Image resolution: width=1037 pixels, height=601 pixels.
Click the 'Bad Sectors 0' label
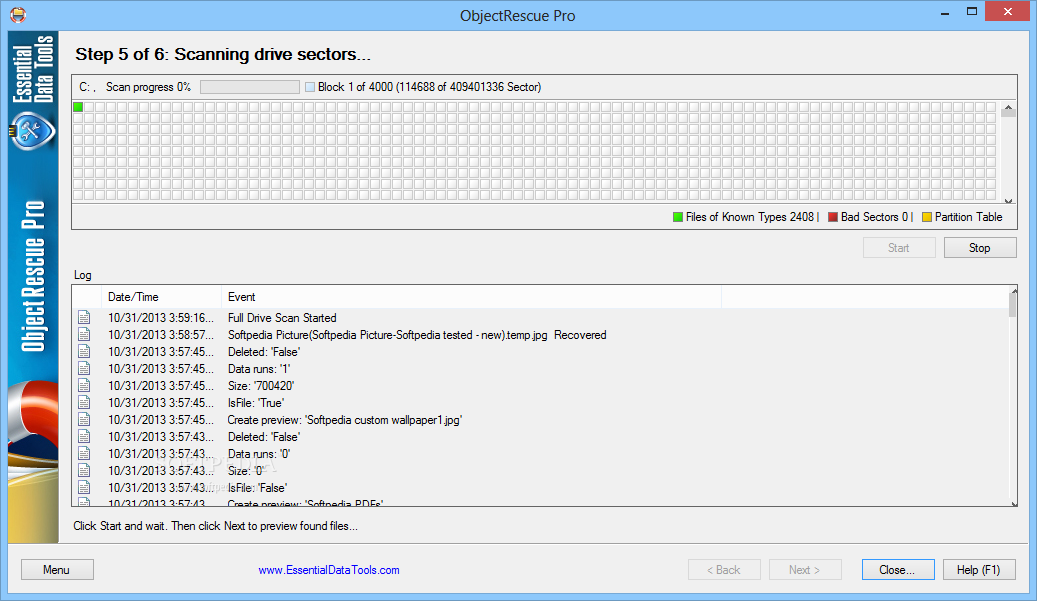[874, 217]
